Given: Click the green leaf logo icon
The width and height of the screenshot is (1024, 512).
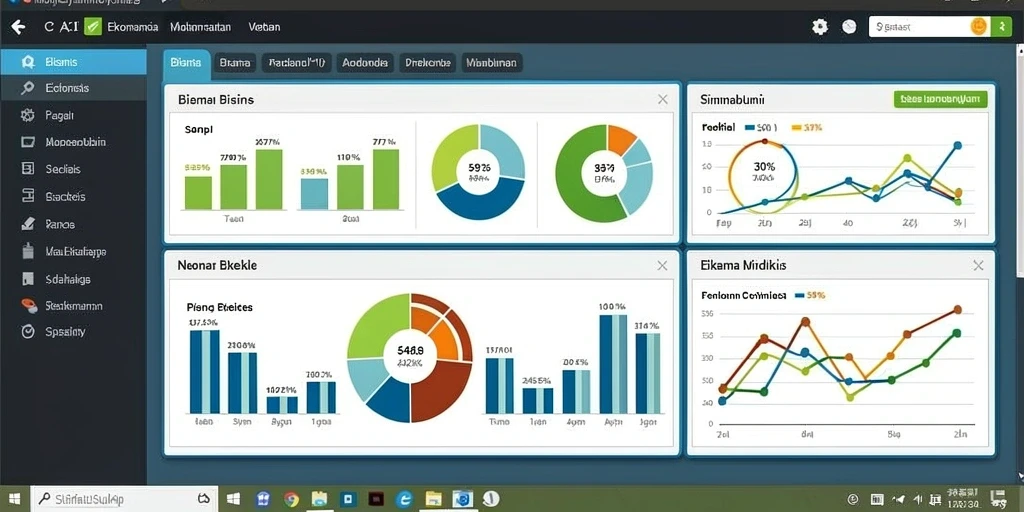Looking at the screenshot, I should (x=93, y=27).
